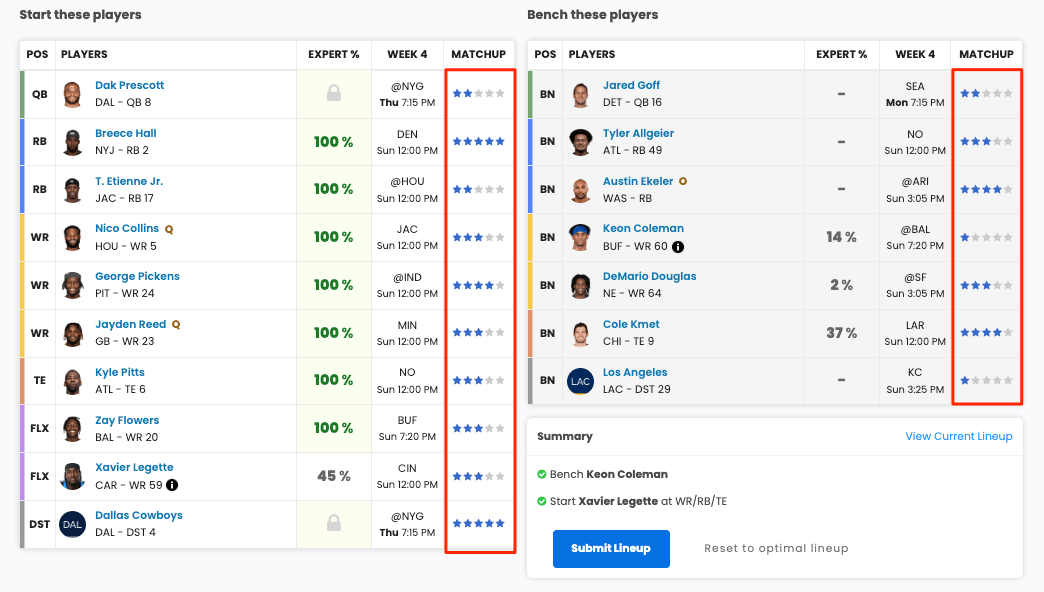Image resolution: width=1044 pixels, height=592 pixels.
Task: Open the View Current Lineup link
Action: [x=959, y=436]
